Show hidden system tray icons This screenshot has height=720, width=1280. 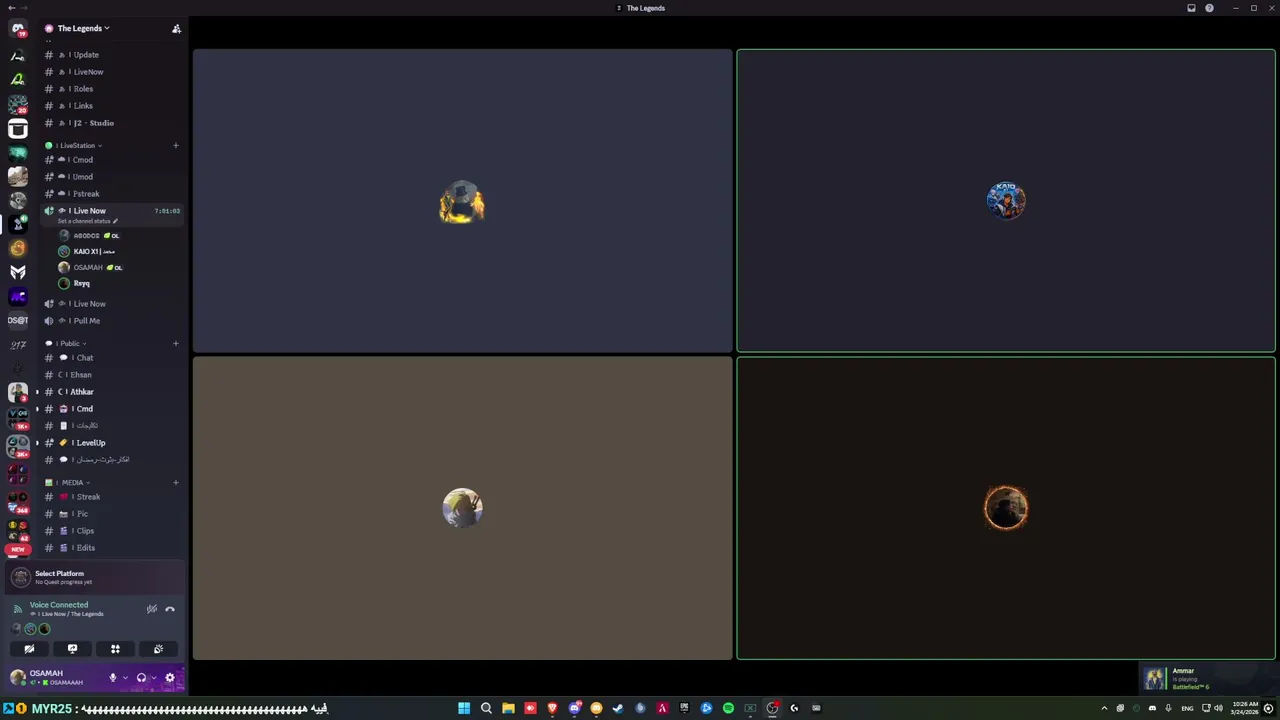1104,708
